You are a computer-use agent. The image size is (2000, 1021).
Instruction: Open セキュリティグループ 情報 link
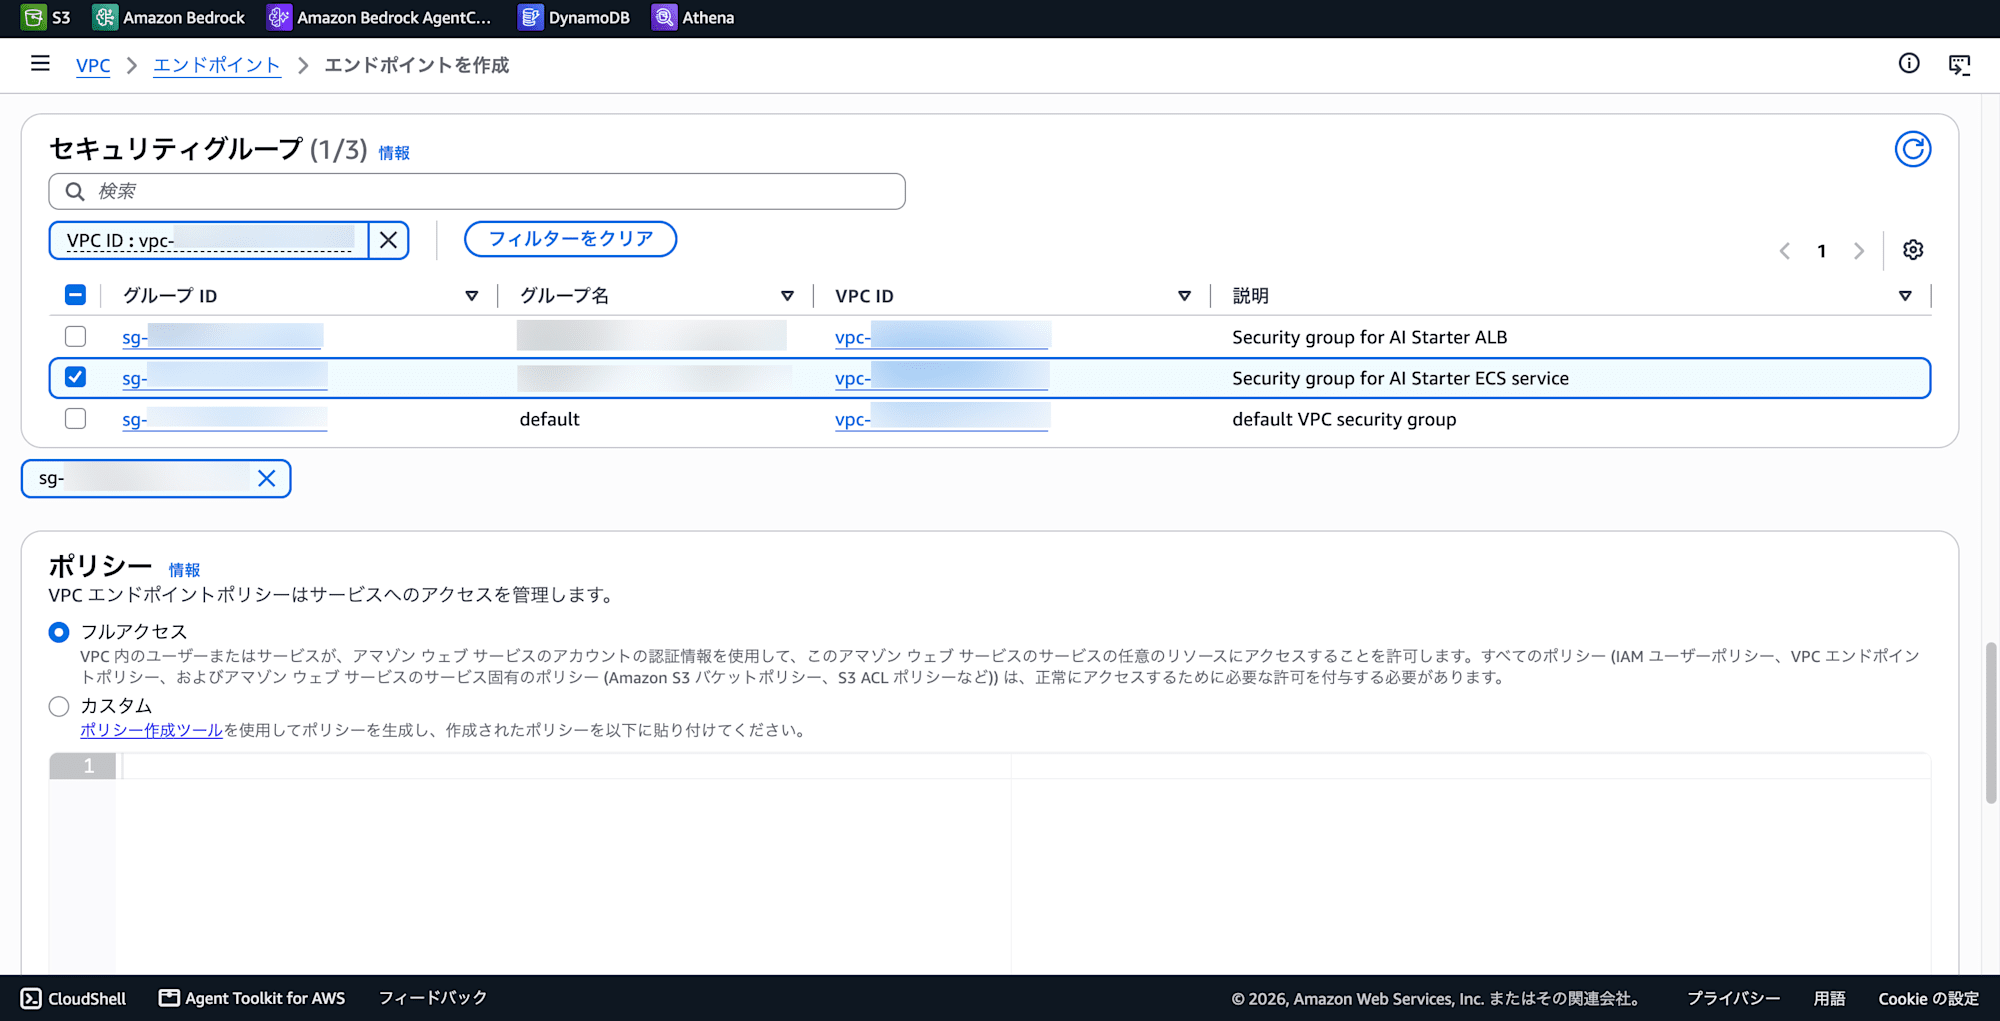pyautogui.click(x=394, y=153)
